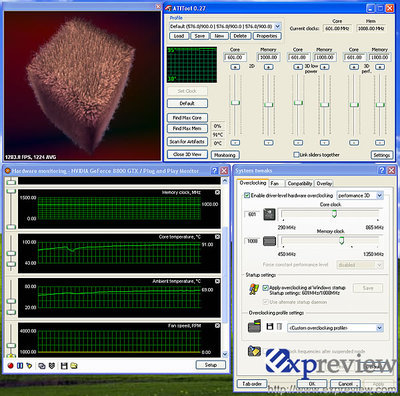The width and height of the screenshot is (400, 396).
Task: Switch to the Overlay tab
Action: 324,183
